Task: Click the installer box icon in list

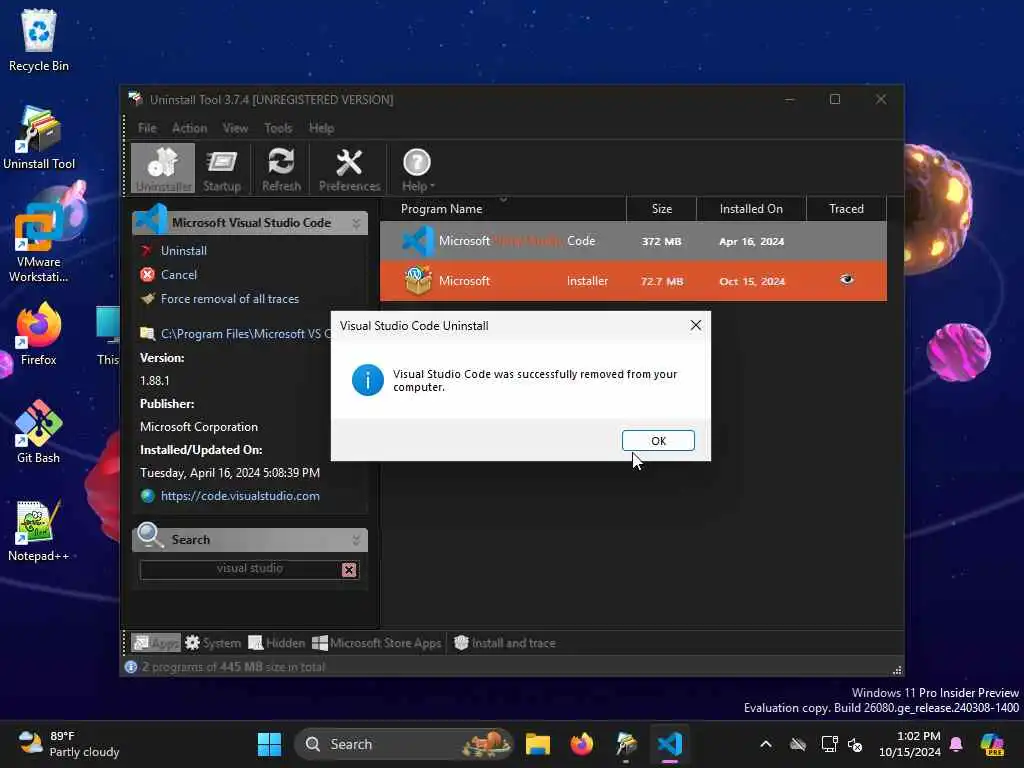Action: [x=418, y=280]
